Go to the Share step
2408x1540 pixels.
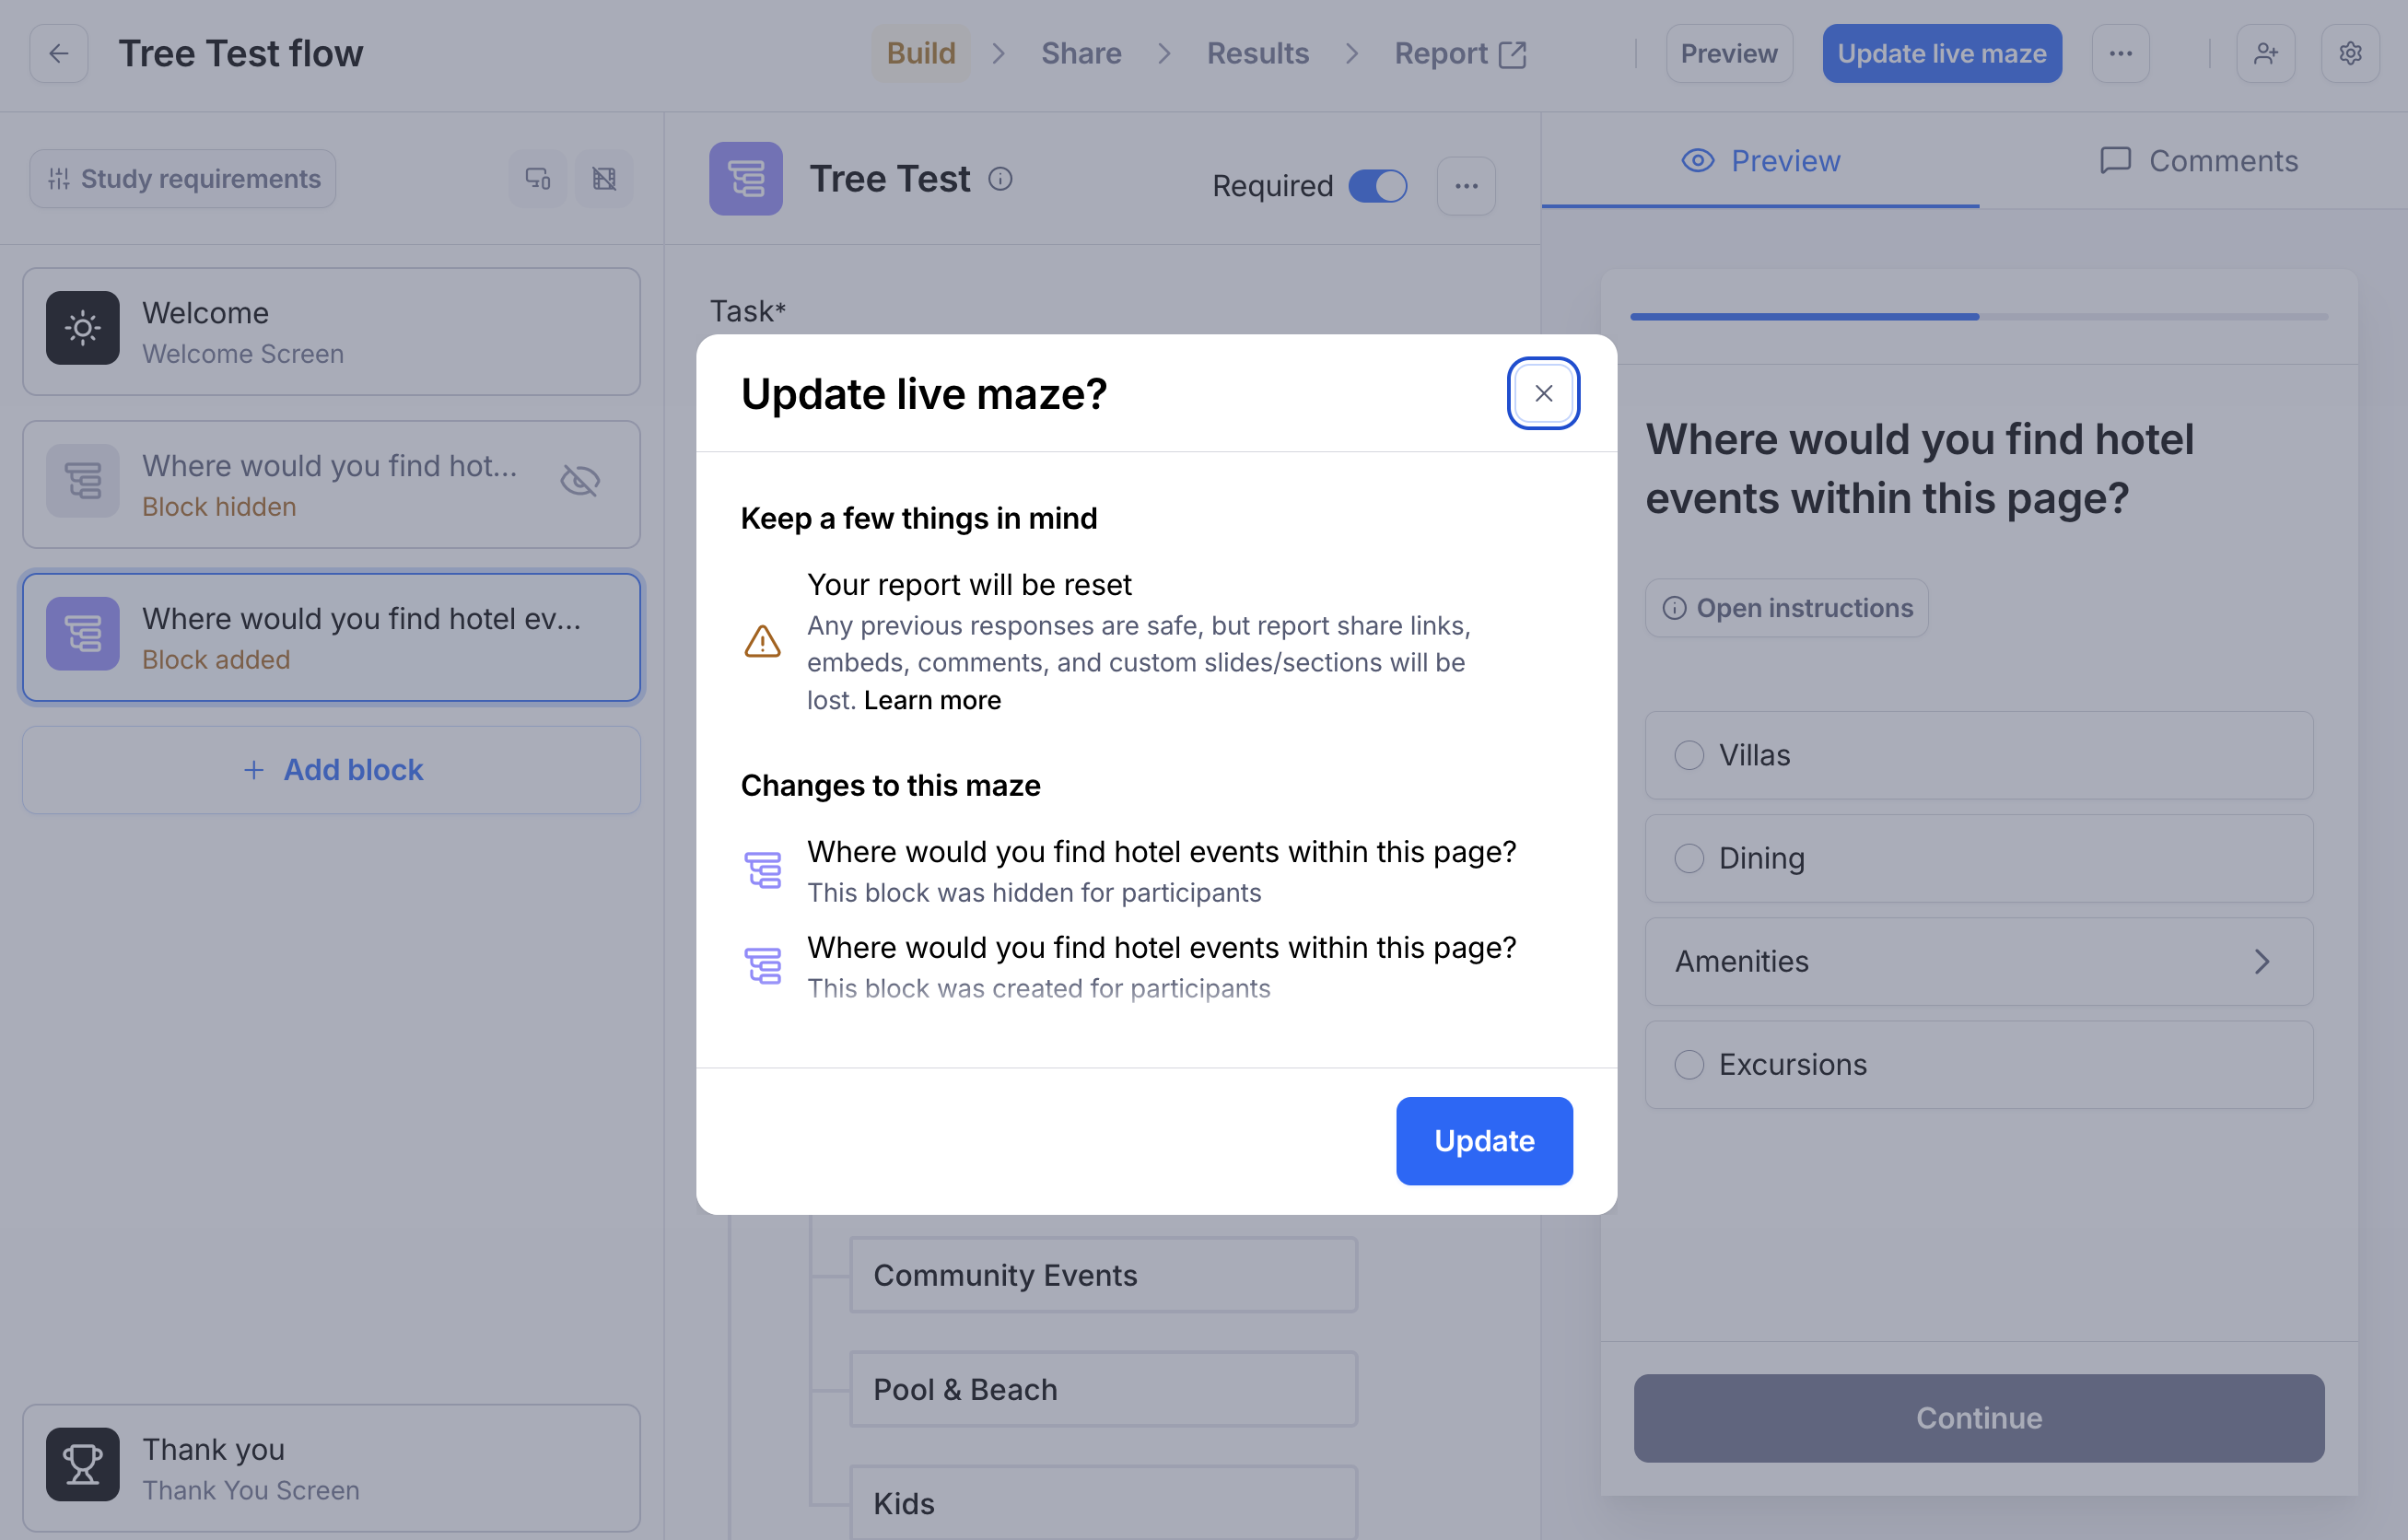tap(1081, 53)
